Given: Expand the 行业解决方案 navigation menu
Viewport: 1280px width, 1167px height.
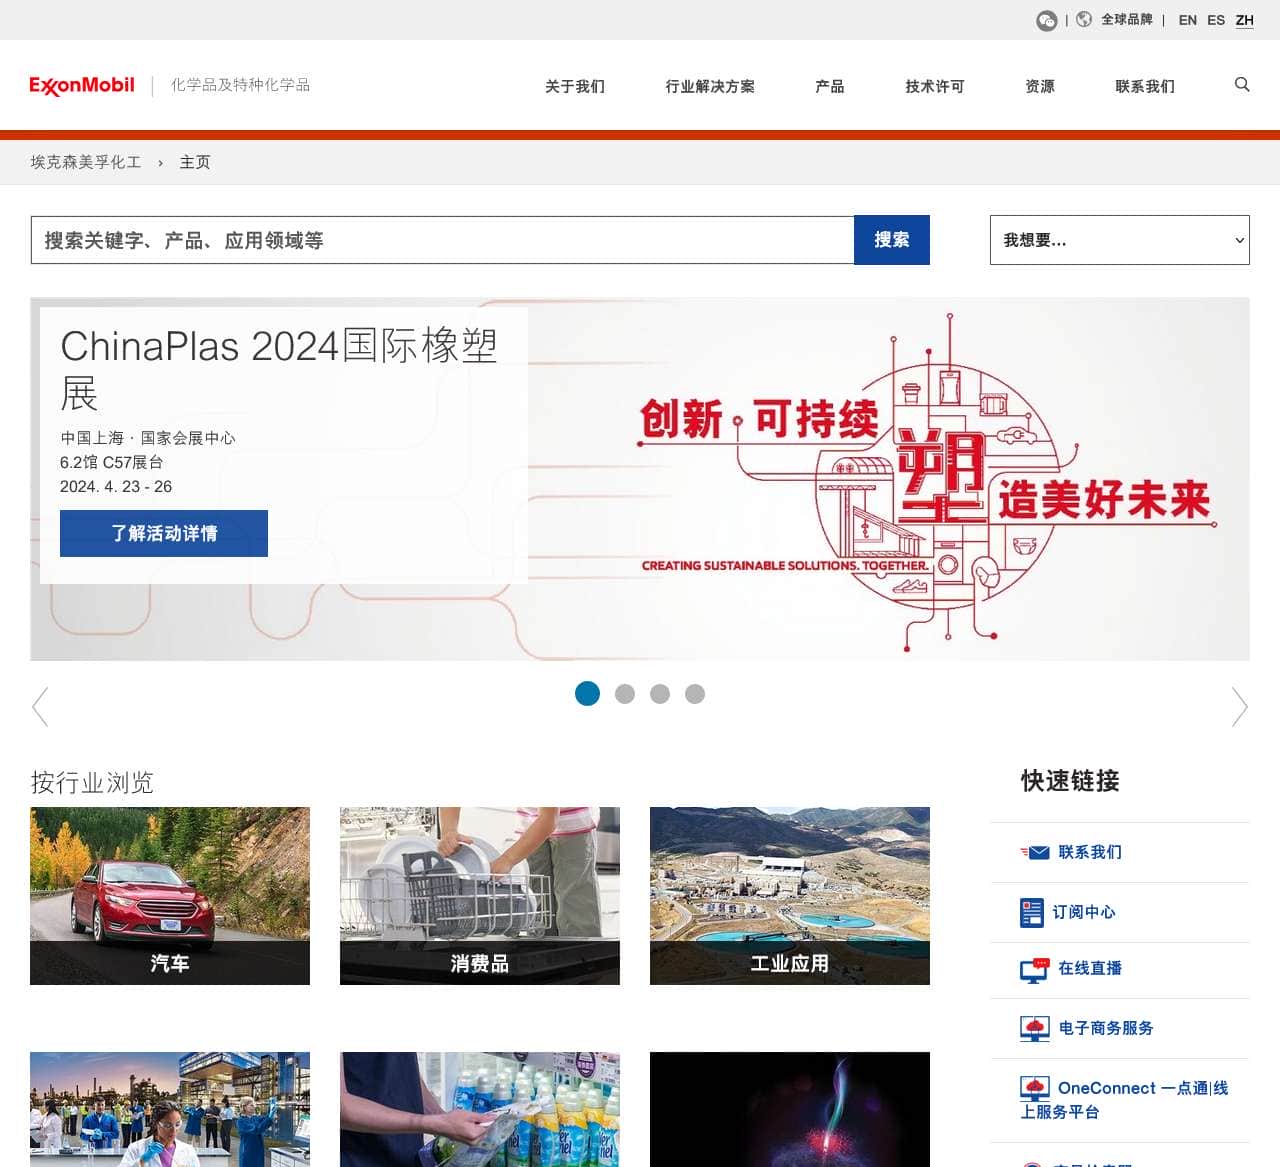Looking at the screenshot, I should (x=709, y=87).
